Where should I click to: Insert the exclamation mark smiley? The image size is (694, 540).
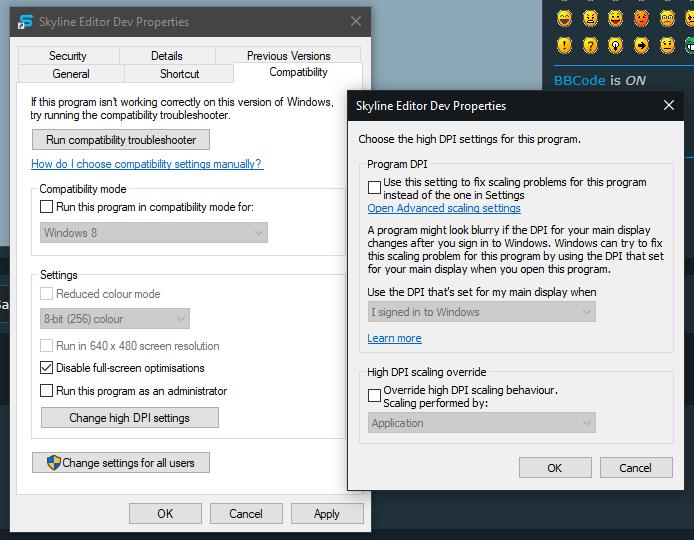564,45
